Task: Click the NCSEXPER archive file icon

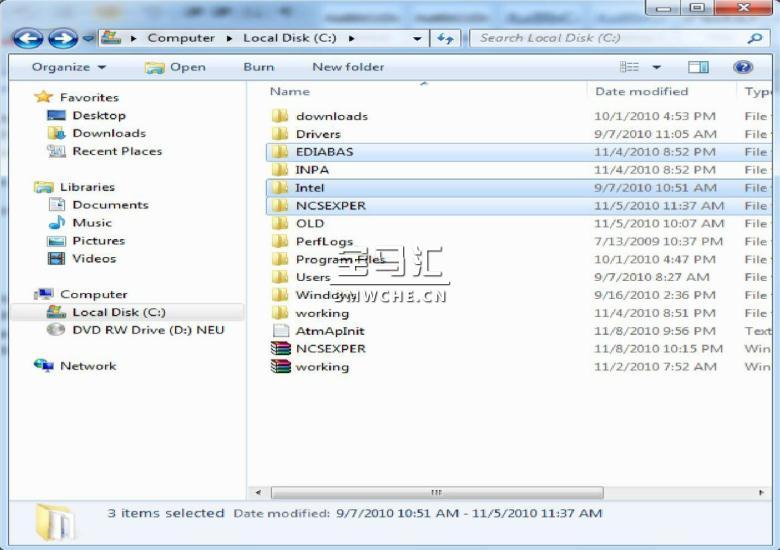Action: [281, 349]
